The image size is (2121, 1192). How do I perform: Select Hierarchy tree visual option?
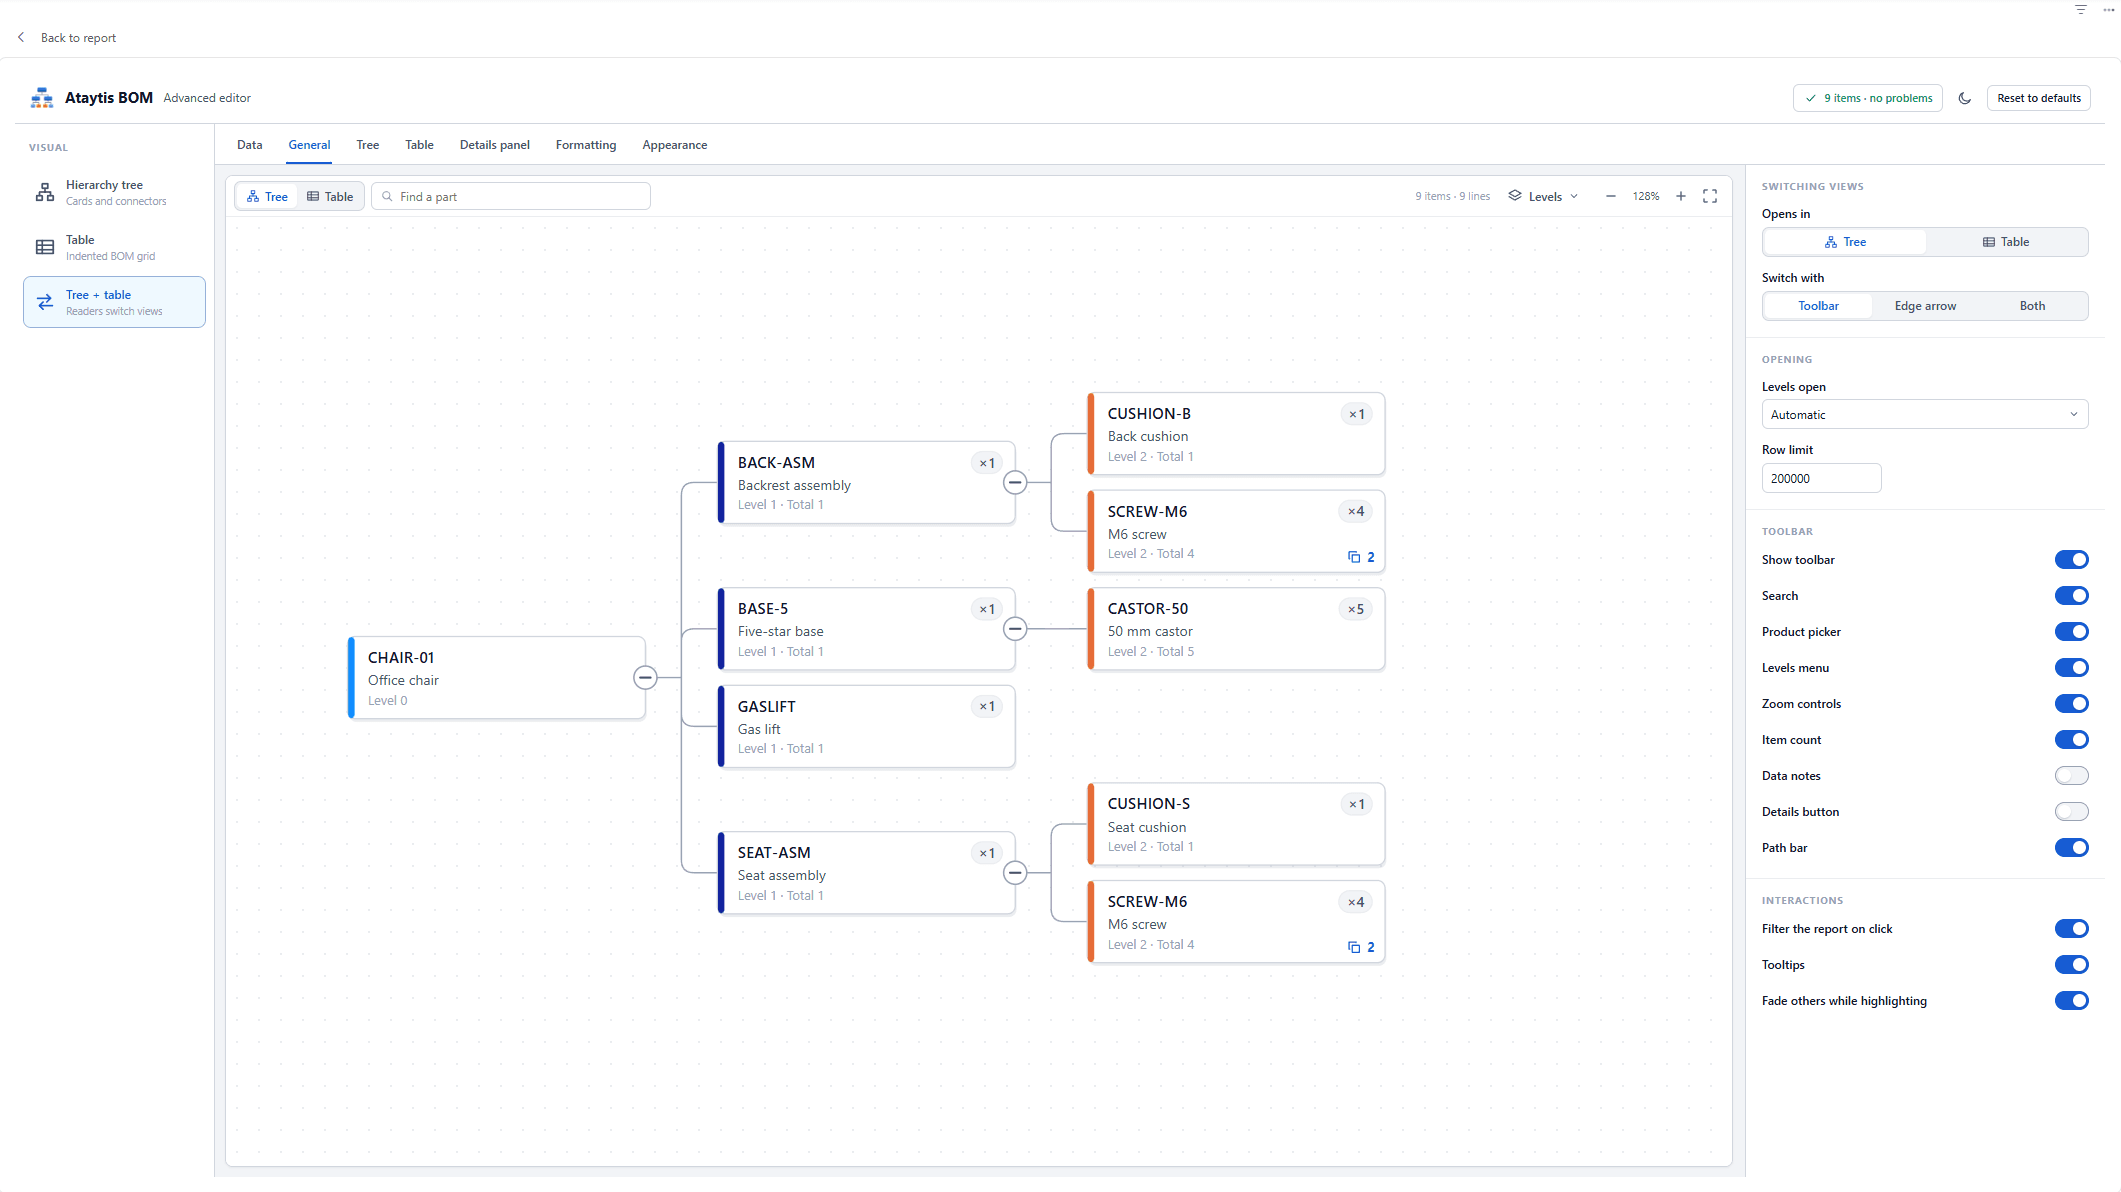pyautogui.click(x=114, y=192)
